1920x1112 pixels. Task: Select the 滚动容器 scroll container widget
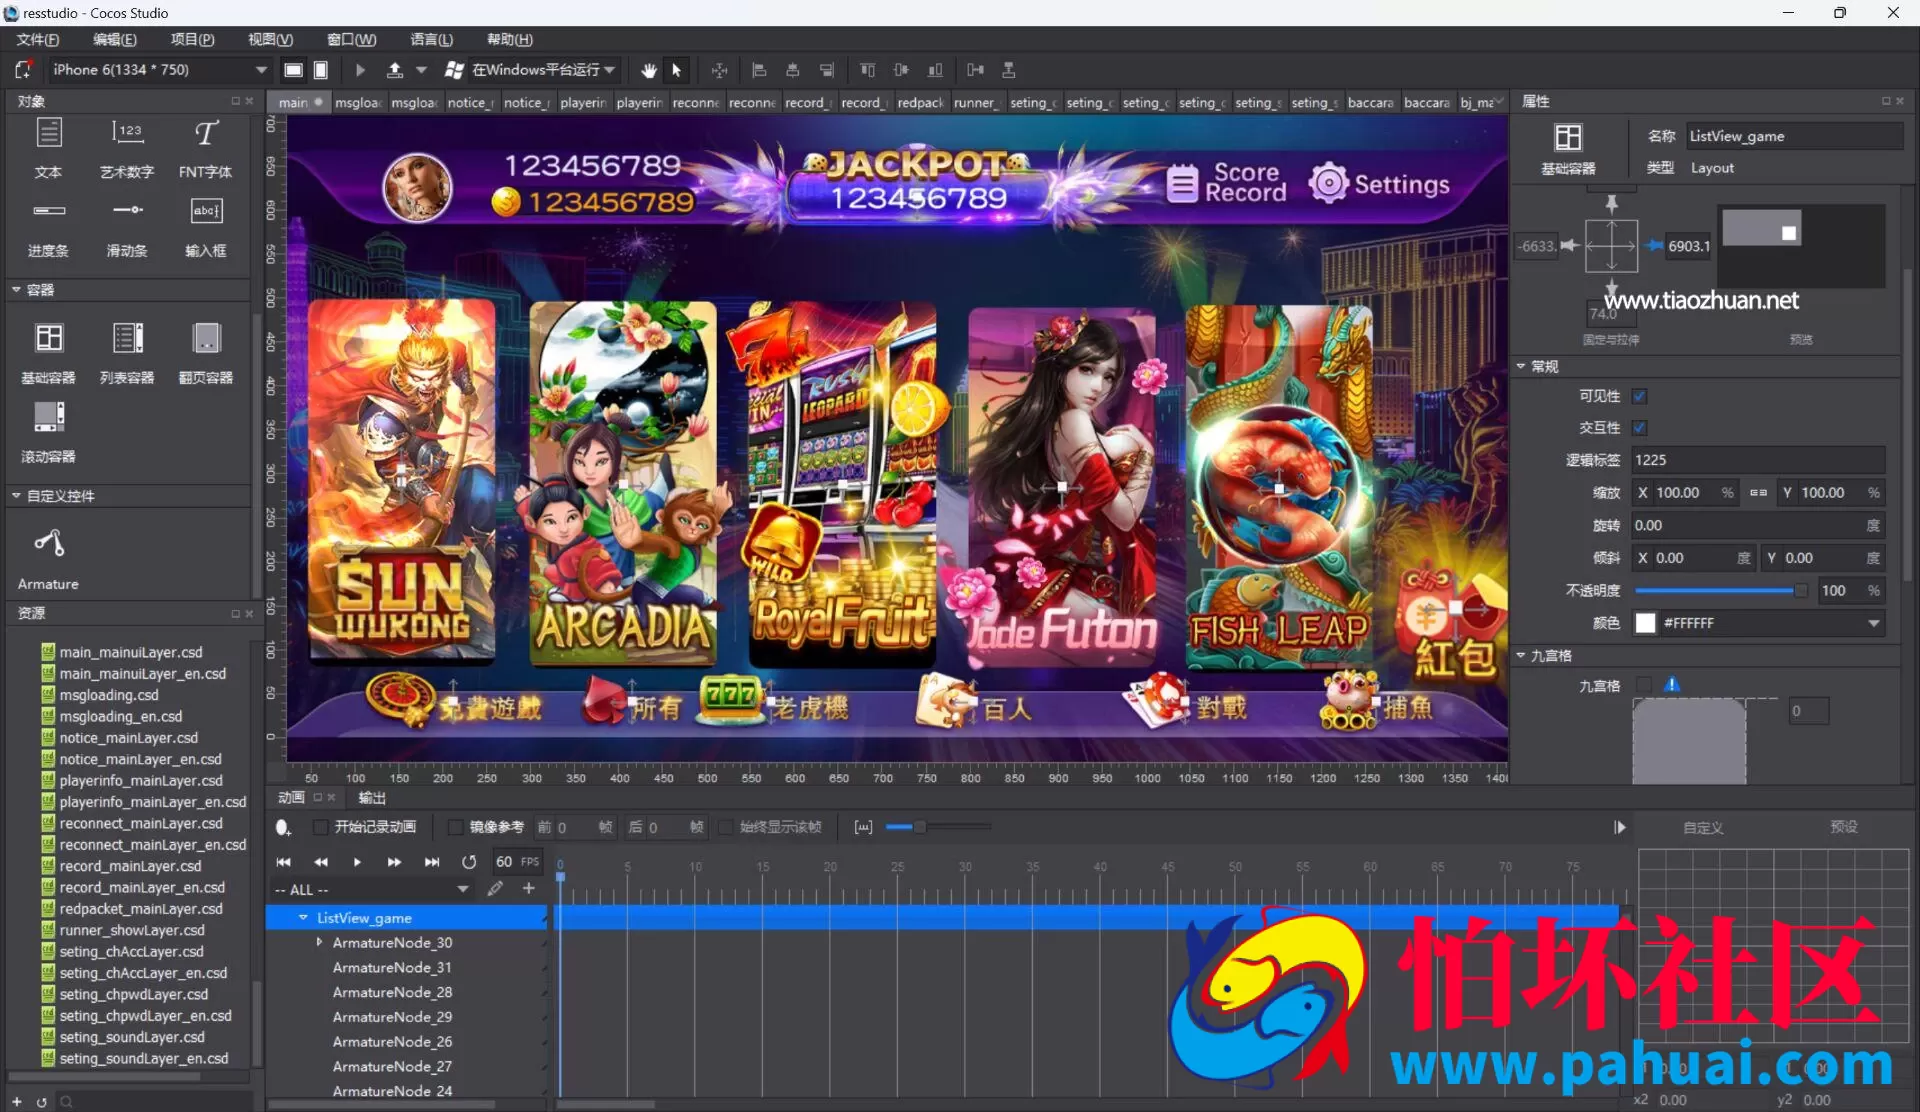tap(49, 416)
